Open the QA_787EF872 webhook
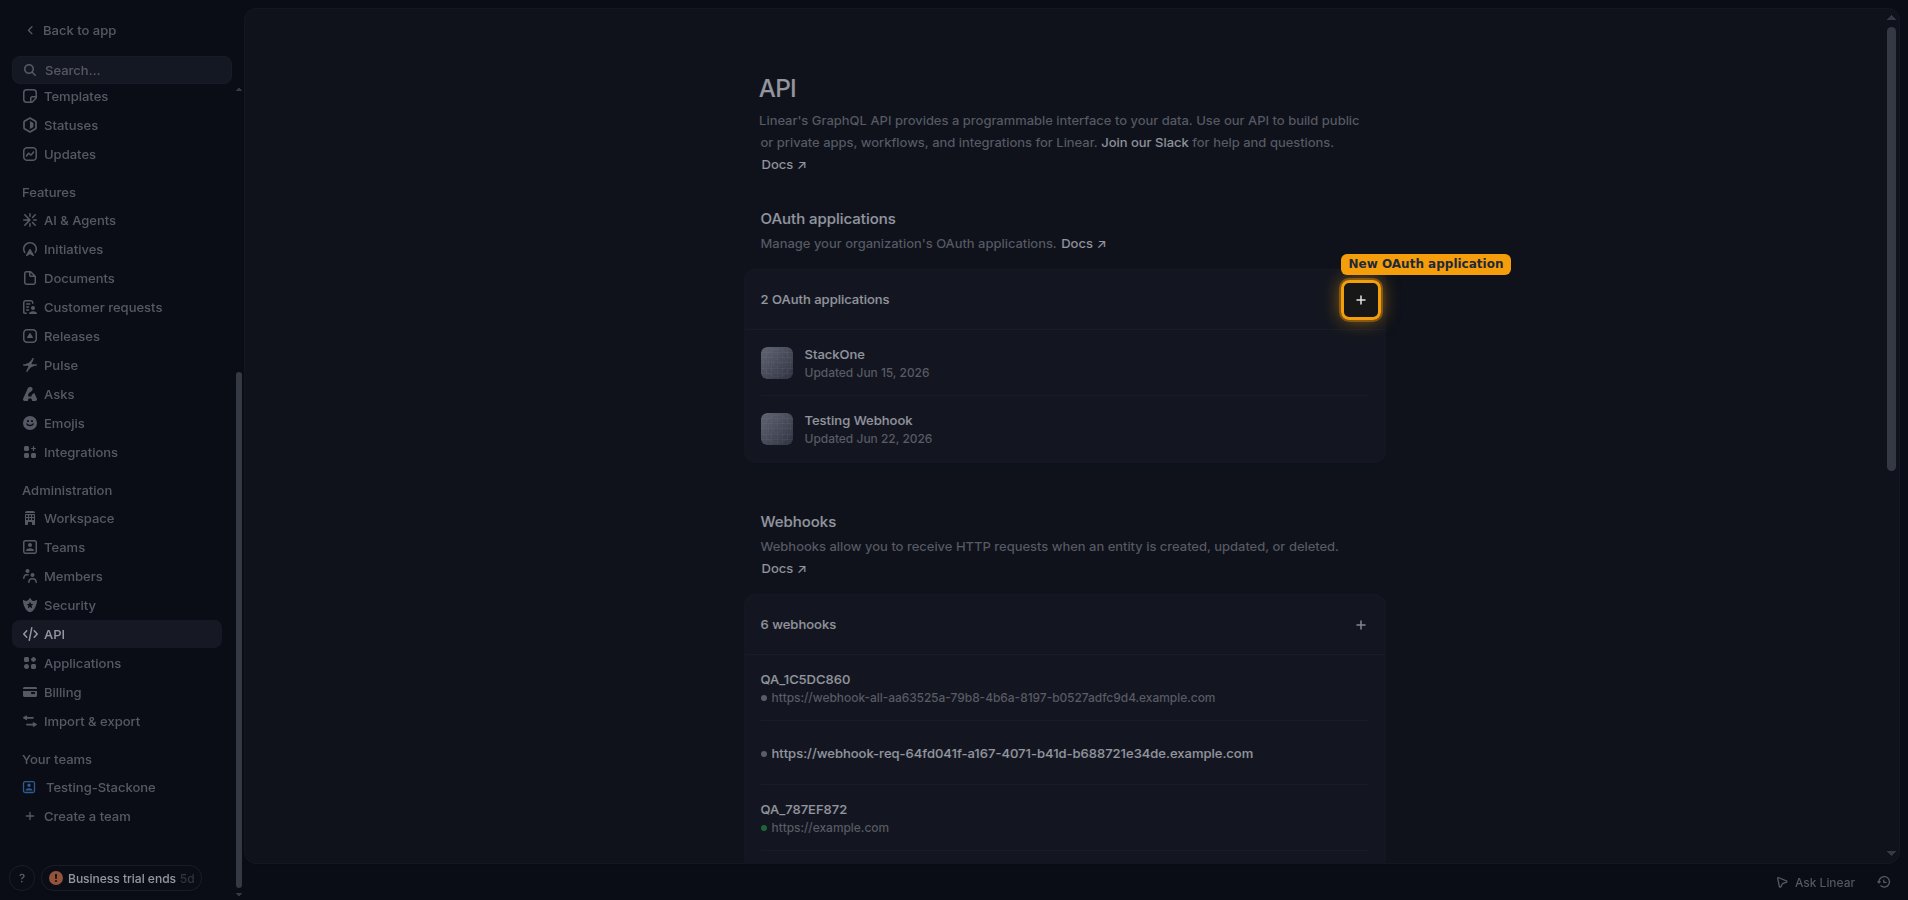Screen dimensions: 1908x900 1065,818
